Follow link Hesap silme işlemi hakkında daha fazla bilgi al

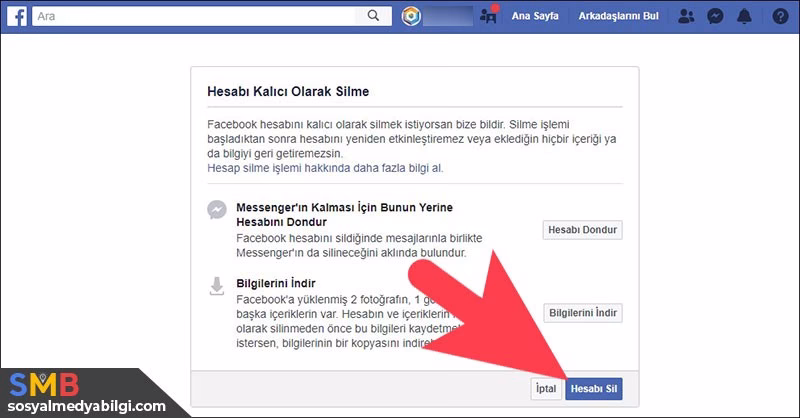(325, 168)
